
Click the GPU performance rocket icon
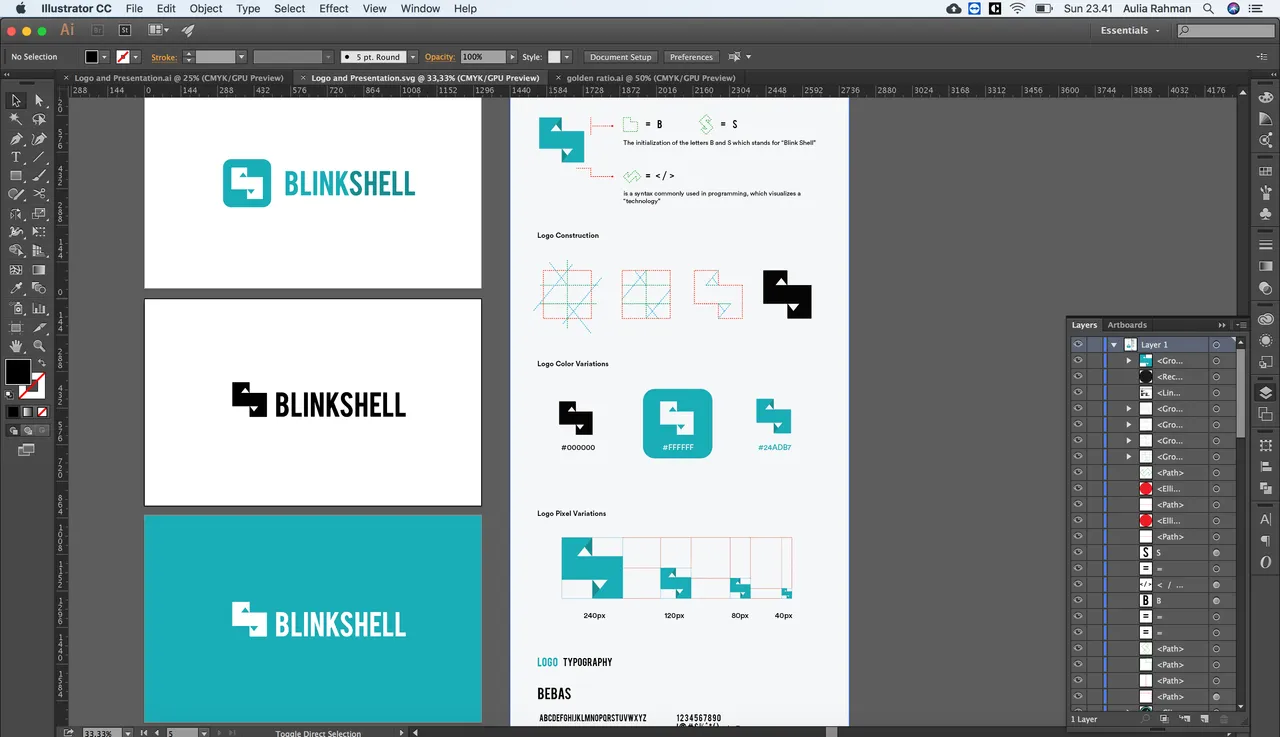[x=188, y=30]
